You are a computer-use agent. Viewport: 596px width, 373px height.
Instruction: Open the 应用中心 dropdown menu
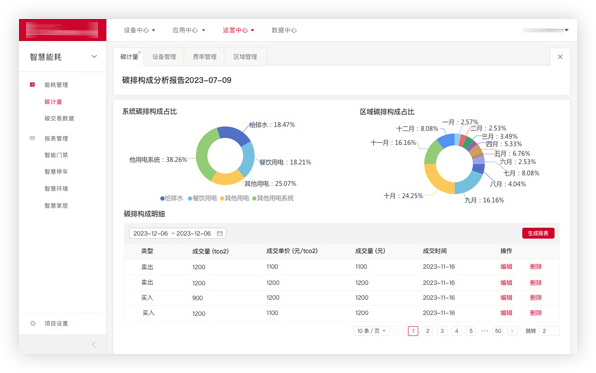[x=189, y=30]
